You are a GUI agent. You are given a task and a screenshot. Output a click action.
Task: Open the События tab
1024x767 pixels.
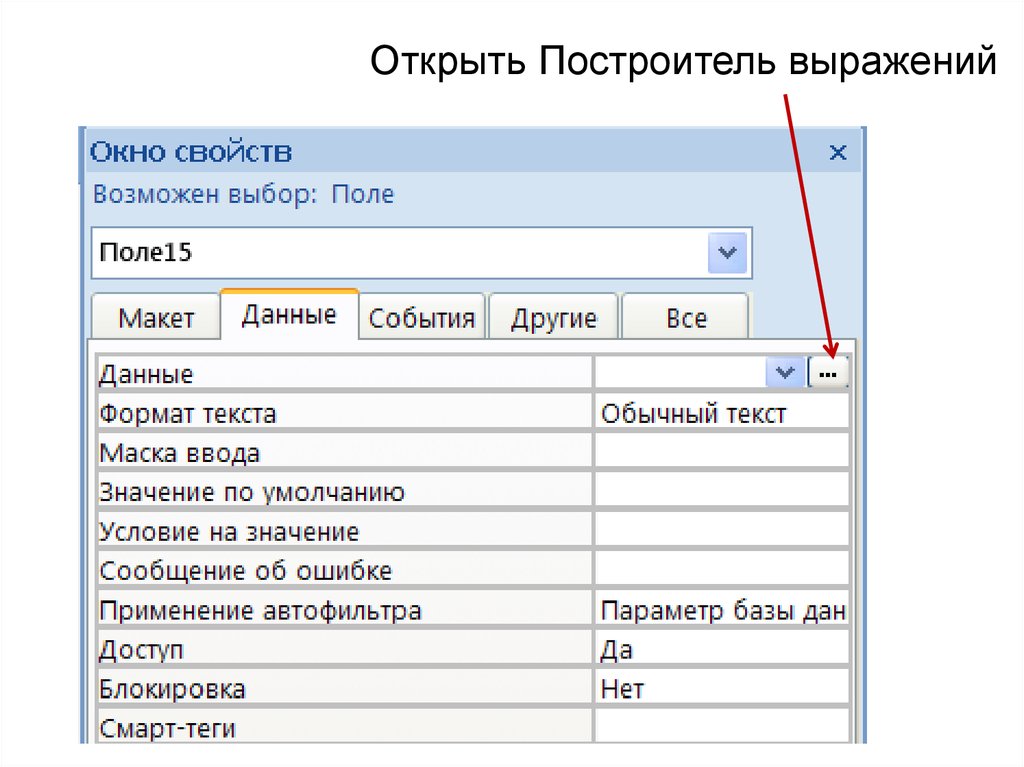pos(421,318)
